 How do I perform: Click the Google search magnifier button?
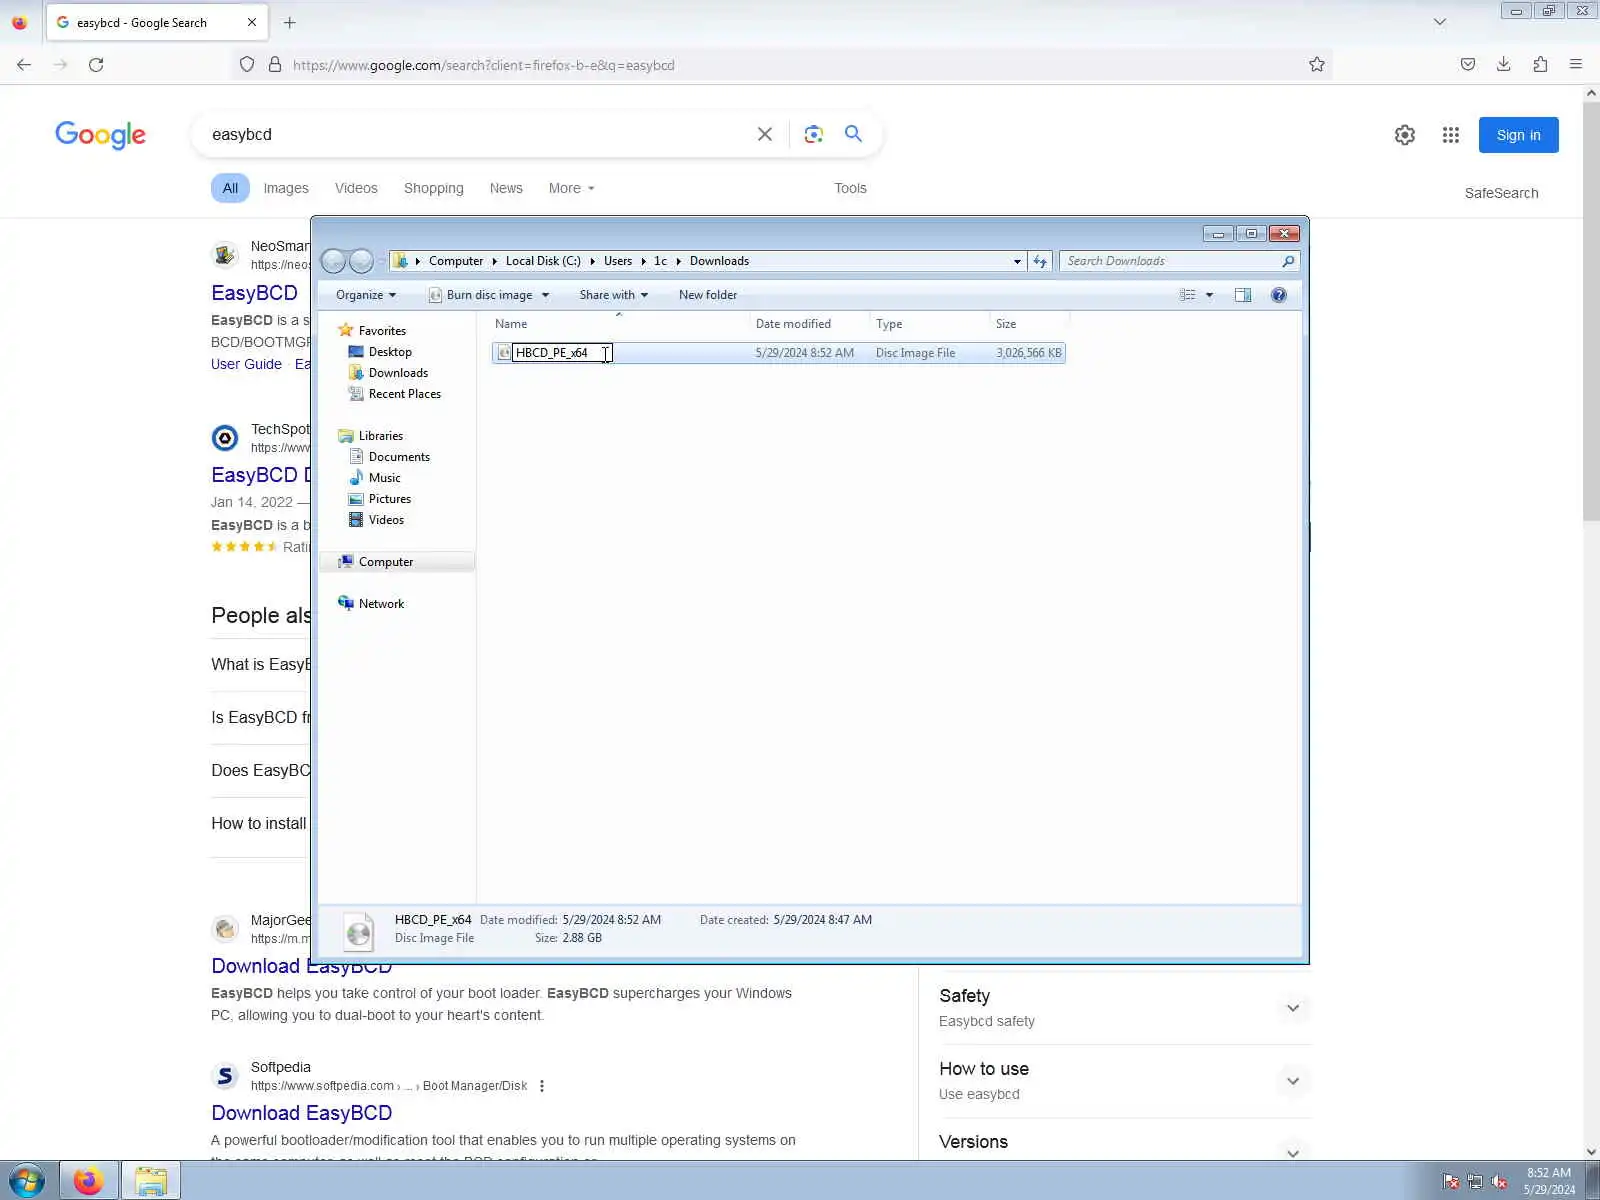(x=853, y=134)
